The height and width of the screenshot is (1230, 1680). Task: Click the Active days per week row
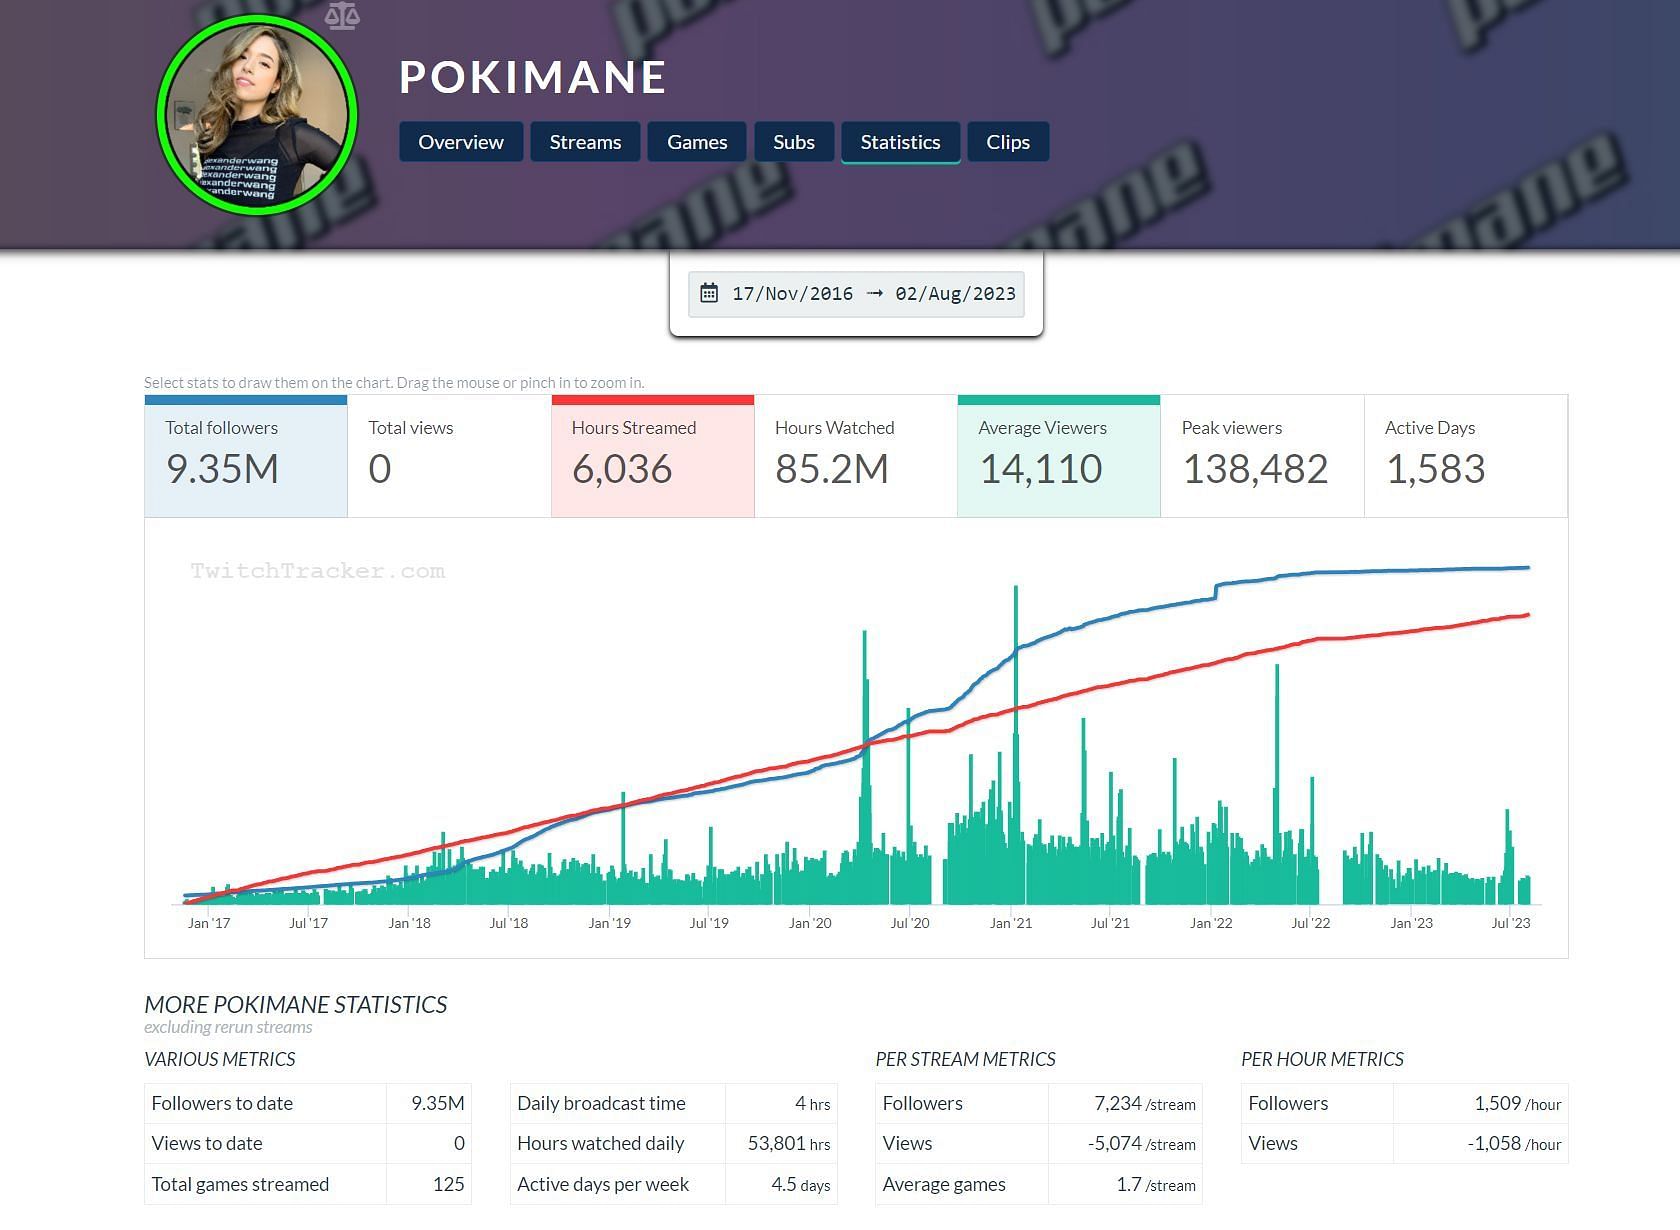(x=674, y=1184)
